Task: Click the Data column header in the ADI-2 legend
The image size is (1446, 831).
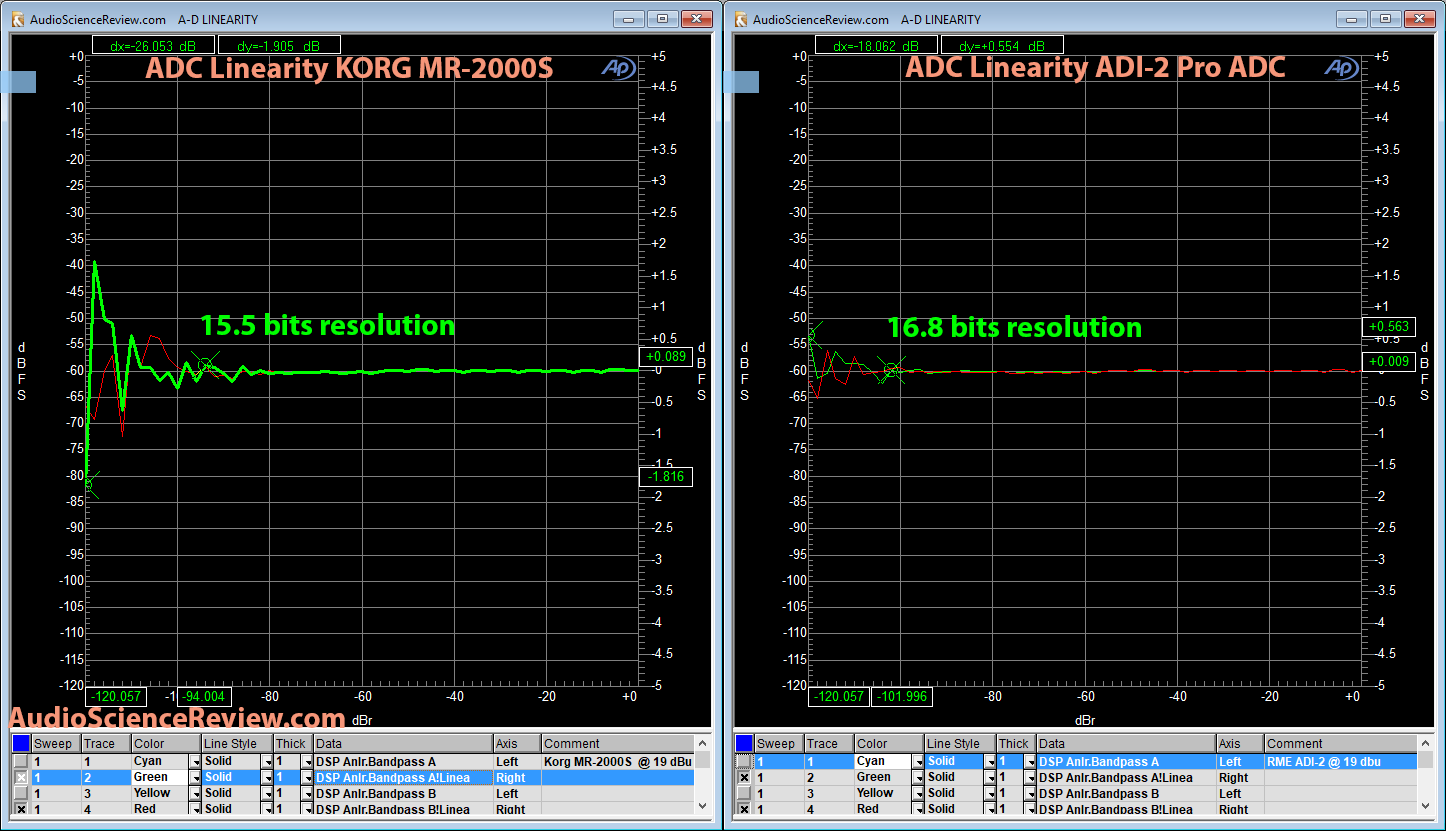Action: coord(1126,744)
